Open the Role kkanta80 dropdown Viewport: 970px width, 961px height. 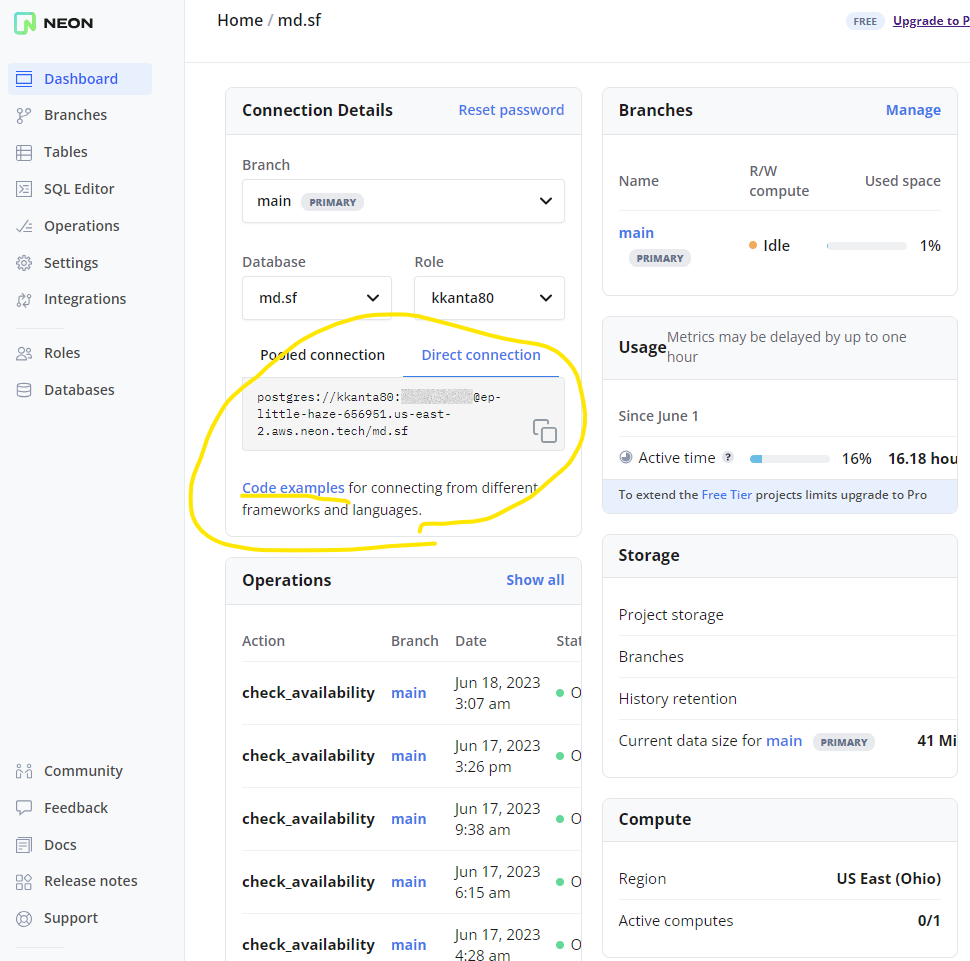pyautogui.click(x=489, y=298)
